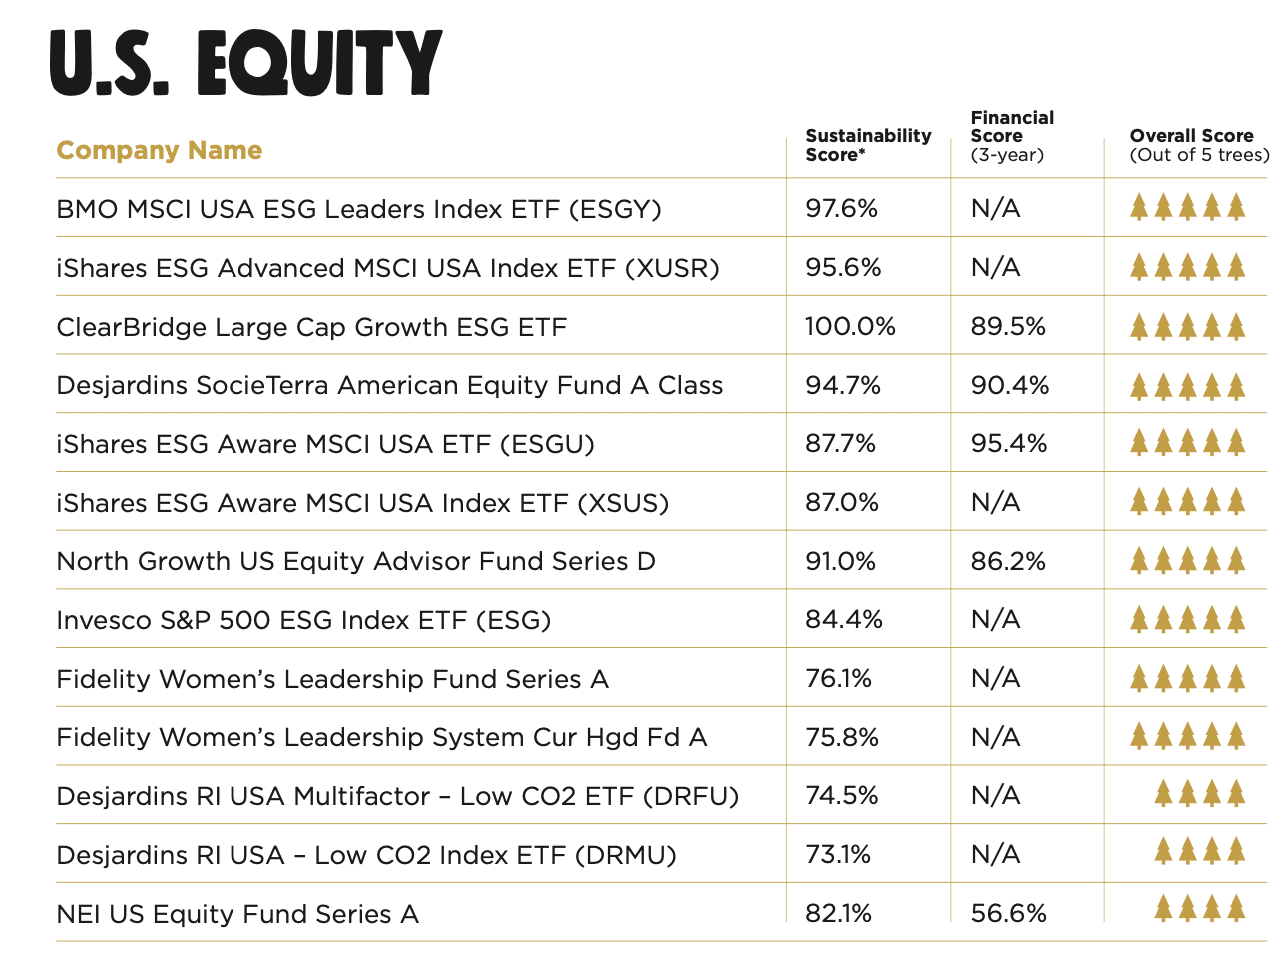This screenshot has width=1286, height=962.
Task: Select the Financial Score (3-year) column header
Action: (x=1011, y=136)
